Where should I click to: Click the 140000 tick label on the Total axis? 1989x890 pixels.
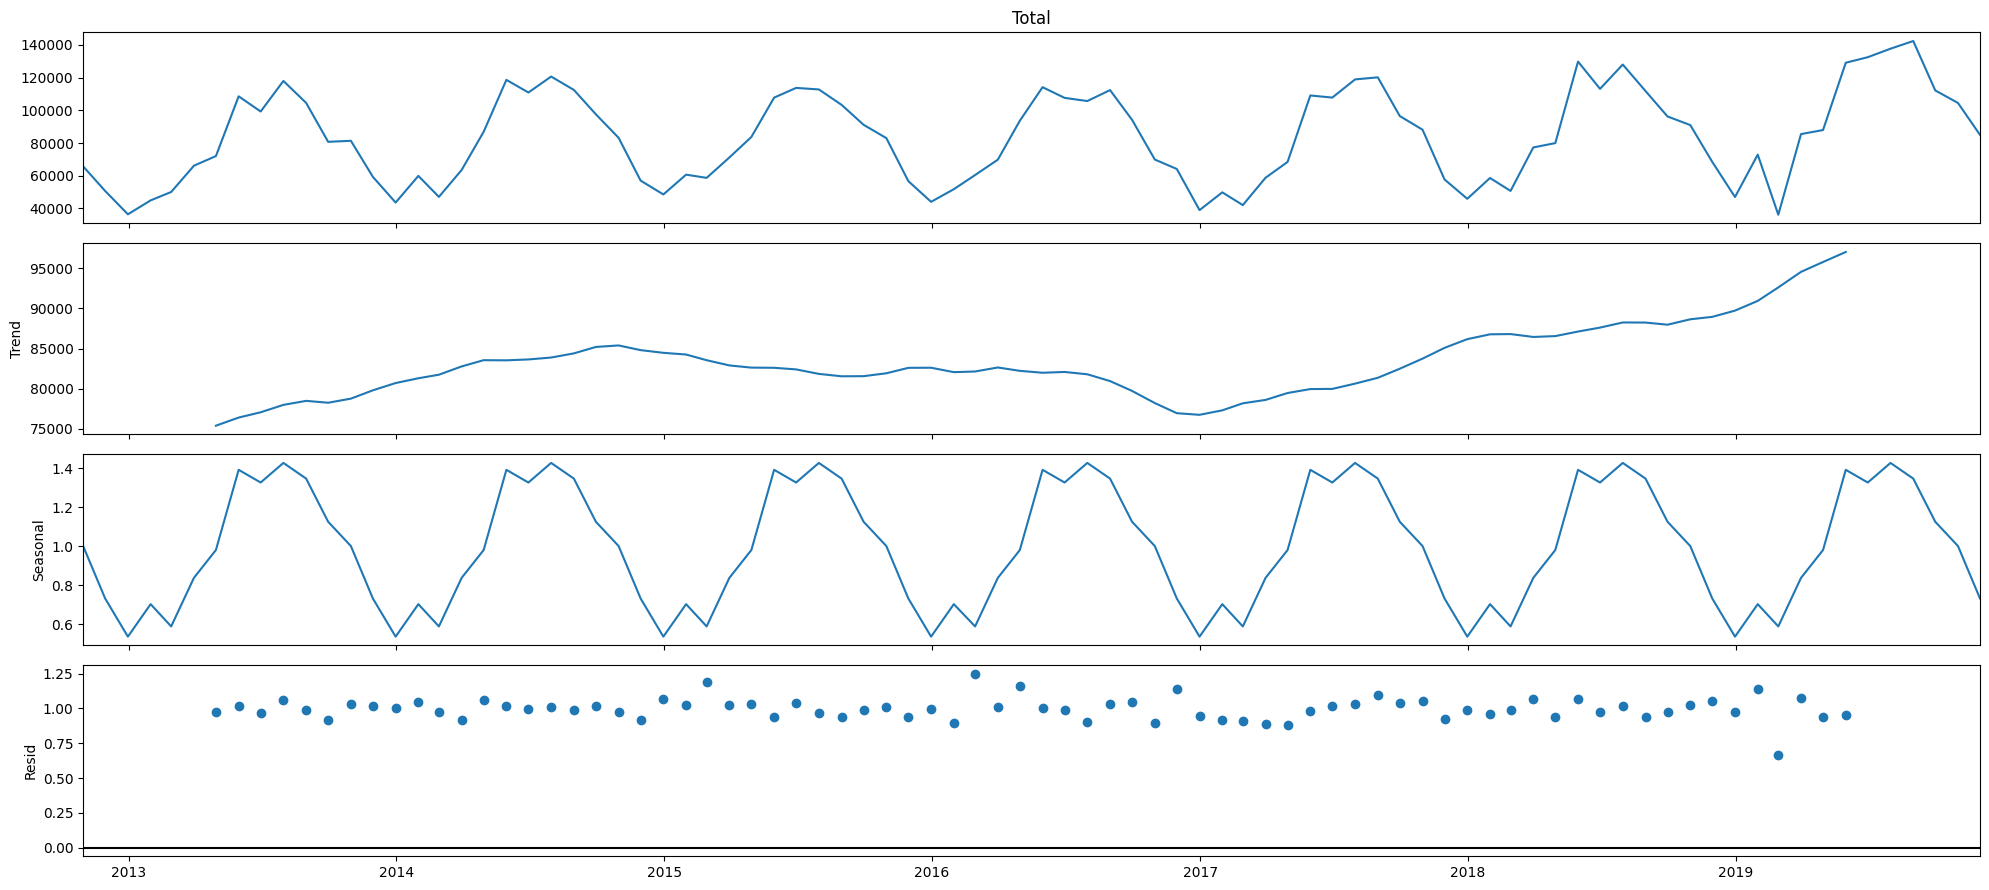(44, 45)
